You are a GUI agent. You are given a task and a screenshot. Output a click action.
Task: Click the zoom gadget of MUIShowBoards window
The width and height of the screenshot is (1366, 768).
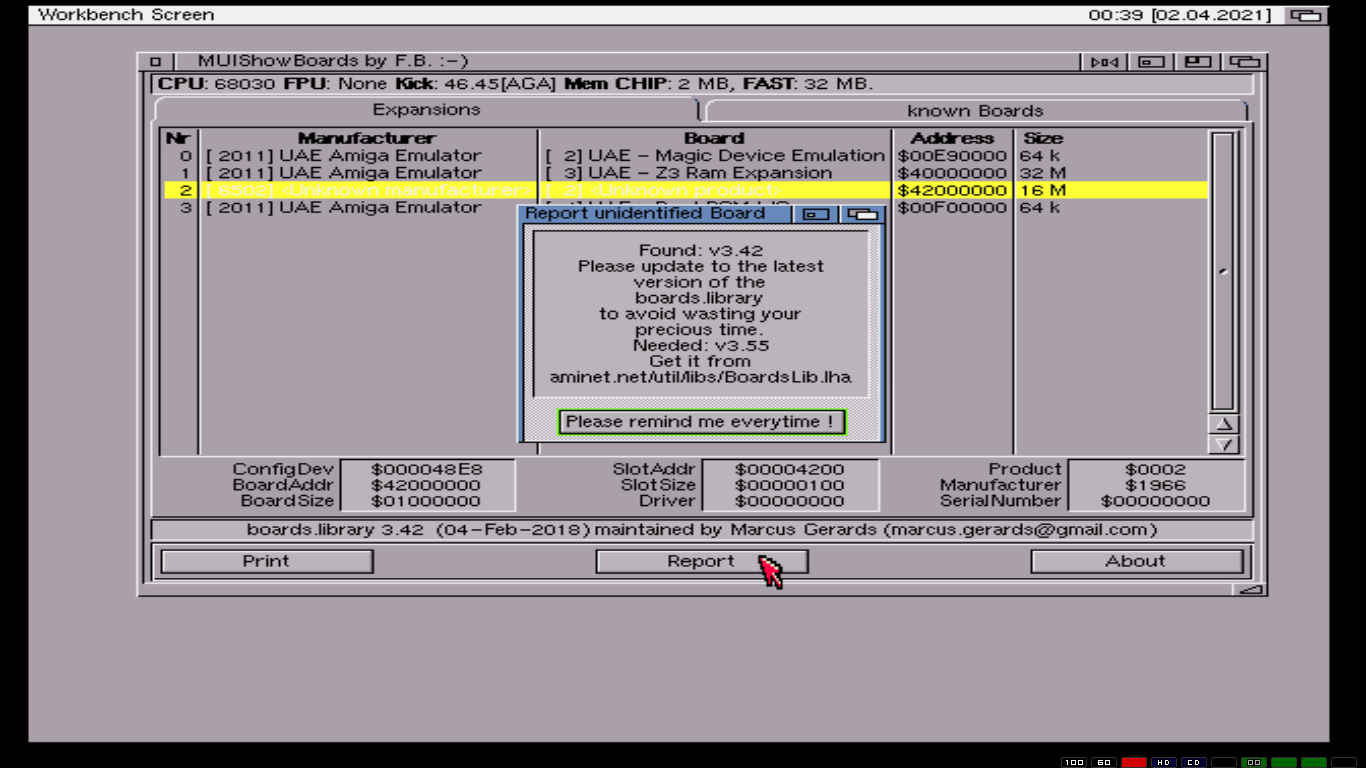[x=1198, y=62]
